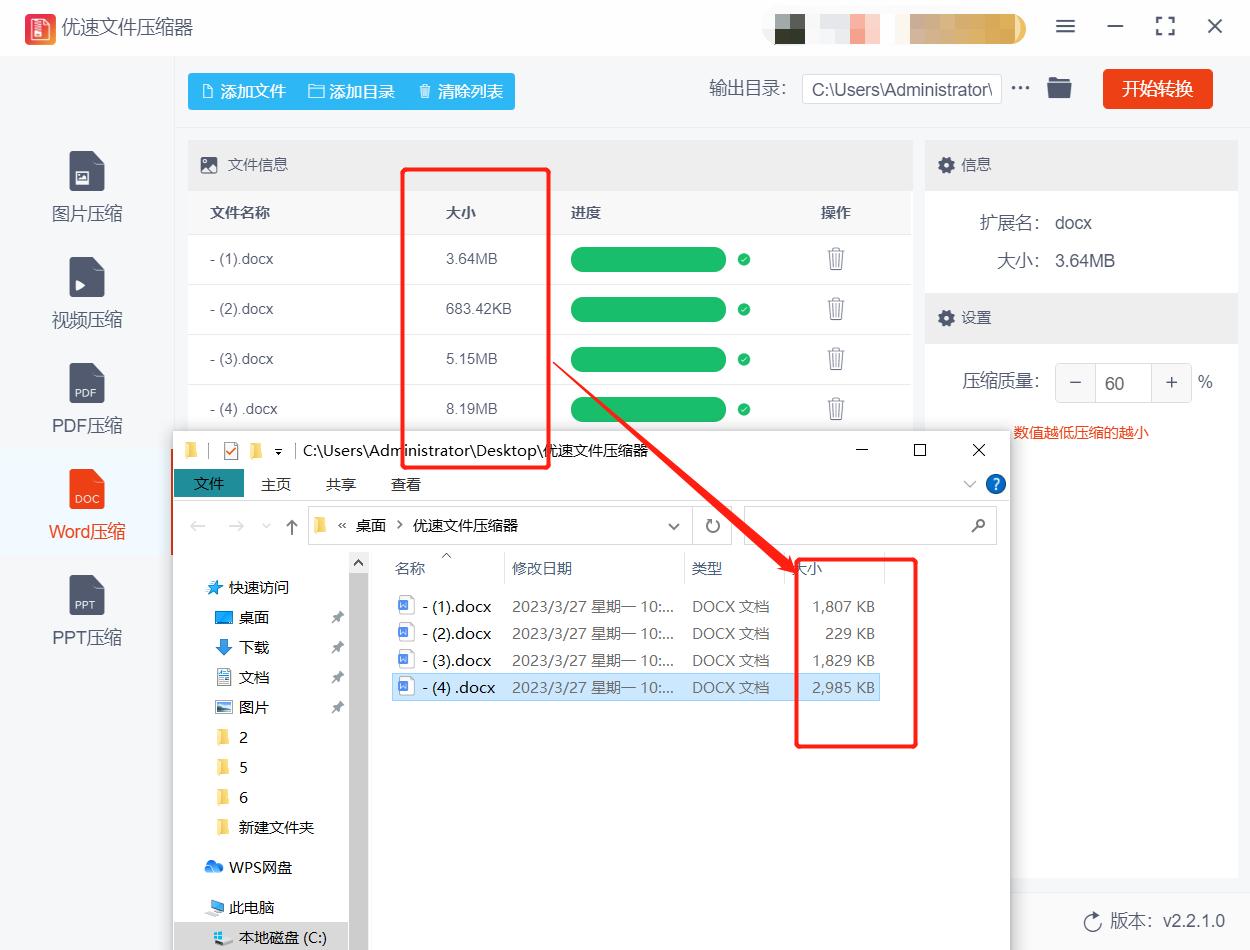This screenshot has width=1250, height=950.
Task: Open the output folder browse icon
Action: (1059, 88)
